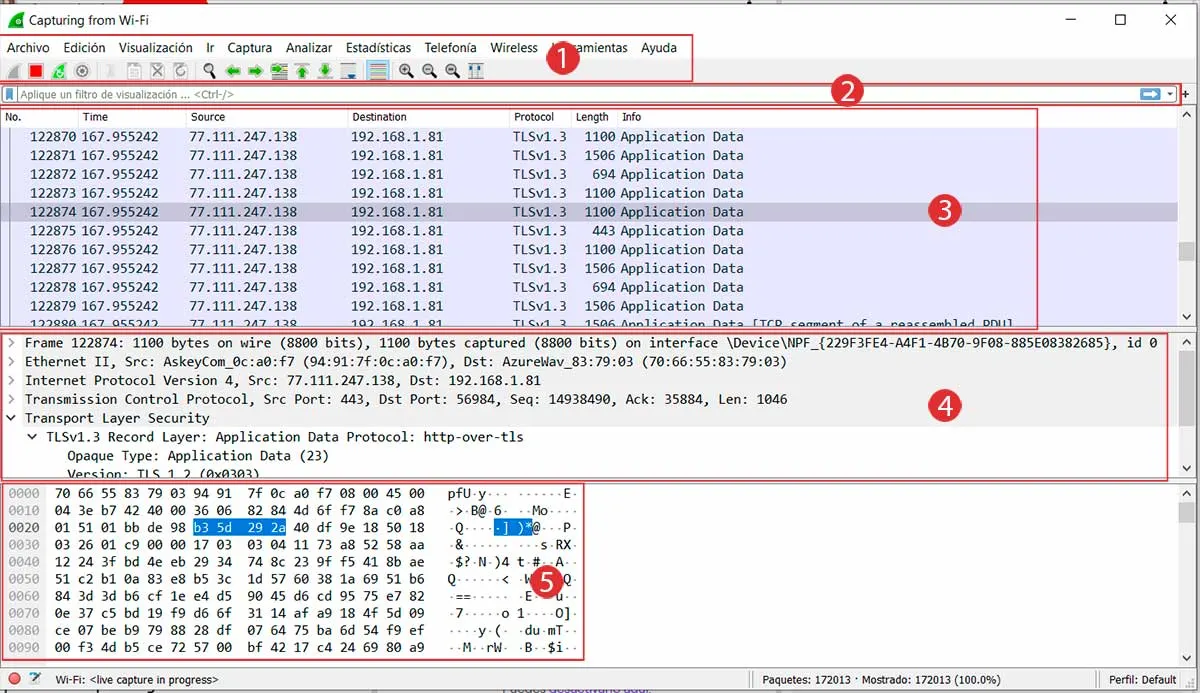Viewport: 1200px width, 693px height.
Task: Click Paquetes: 172013 status text
Action: [x=808, y=680]
